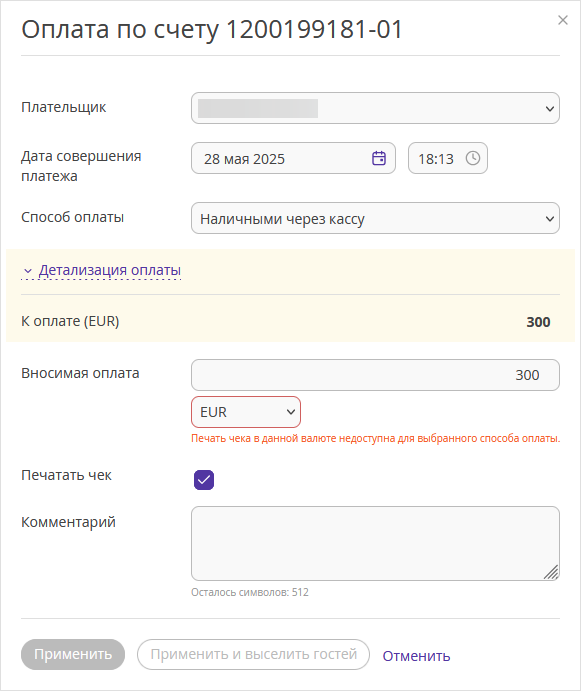
Task: Click into the Комментарий text area
Action: [x=375, y=543]
